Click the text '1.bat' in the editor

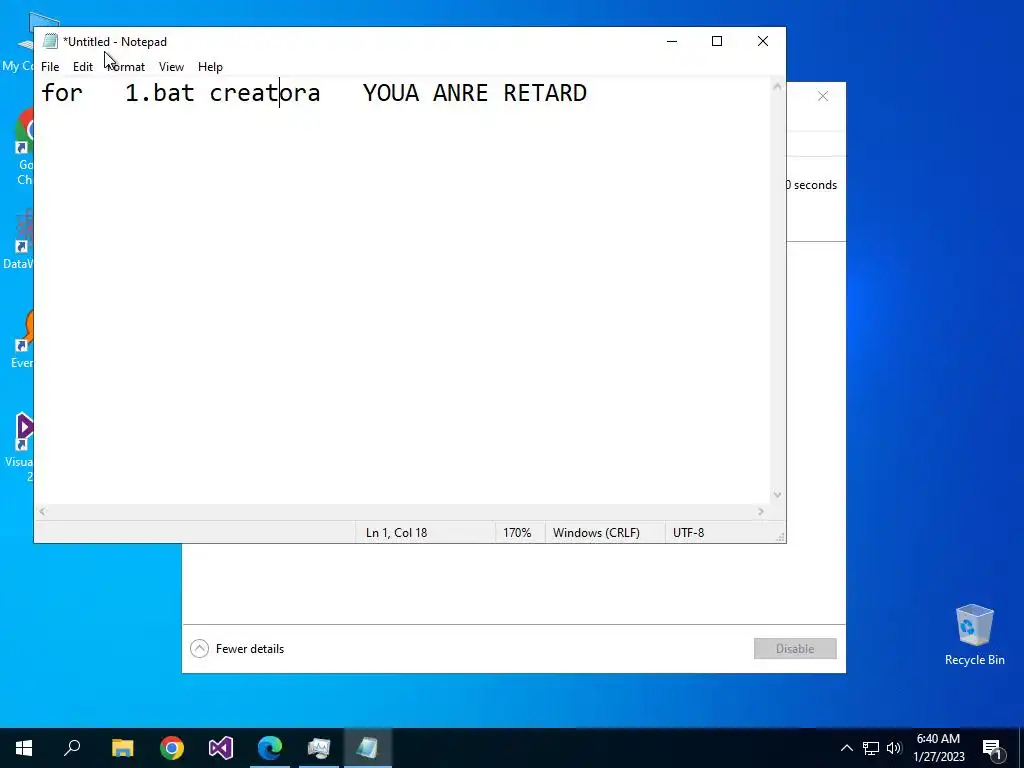click(159, 93)
